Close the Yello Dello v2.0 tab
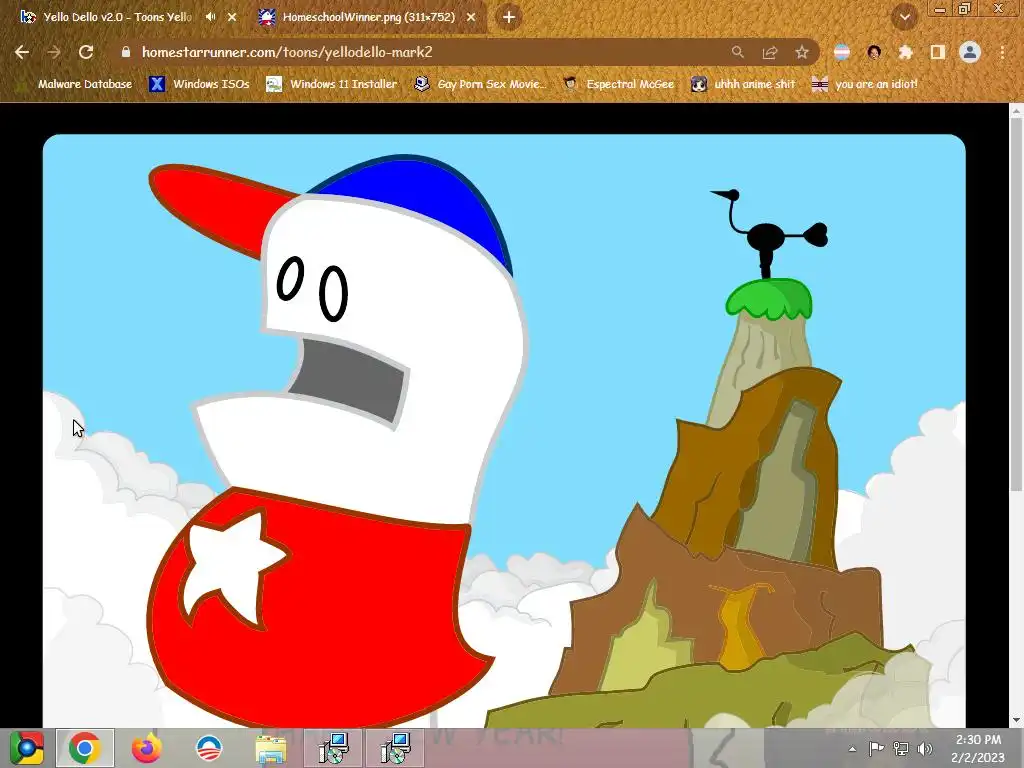The width and height of the screenshot is (1024, 768). pos(232,17)
